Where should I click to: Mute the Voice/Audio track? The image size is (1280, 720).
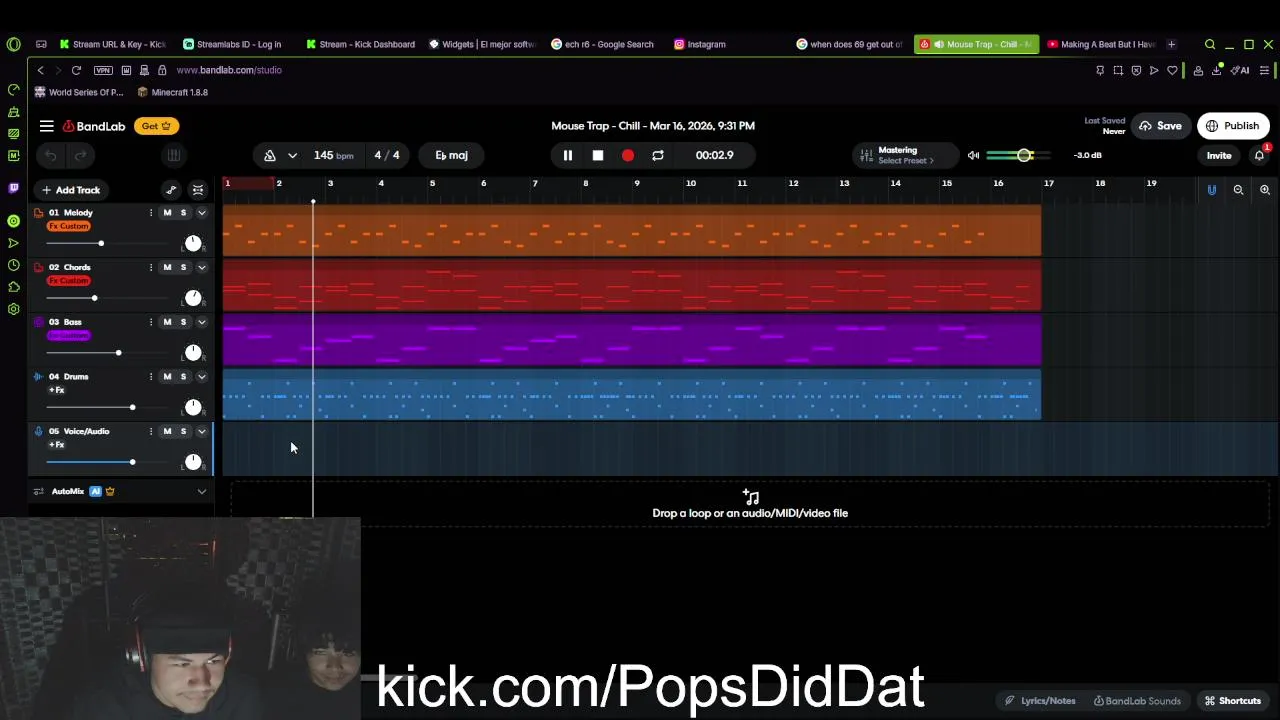tap(167, 431)
